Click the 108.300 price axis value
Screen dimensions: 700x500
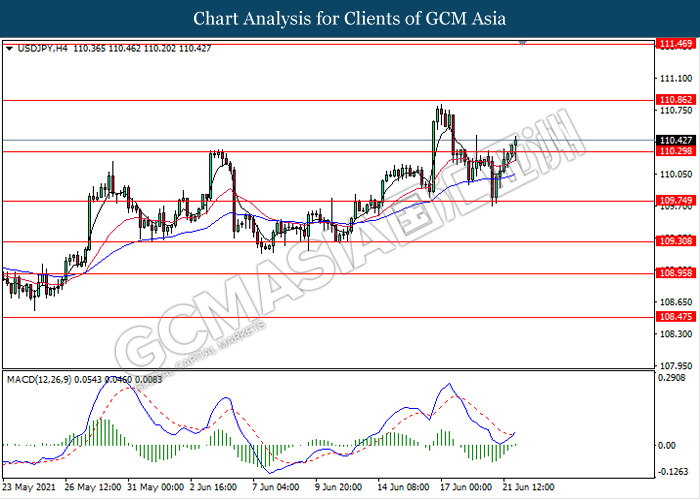(x=676, y=333)
